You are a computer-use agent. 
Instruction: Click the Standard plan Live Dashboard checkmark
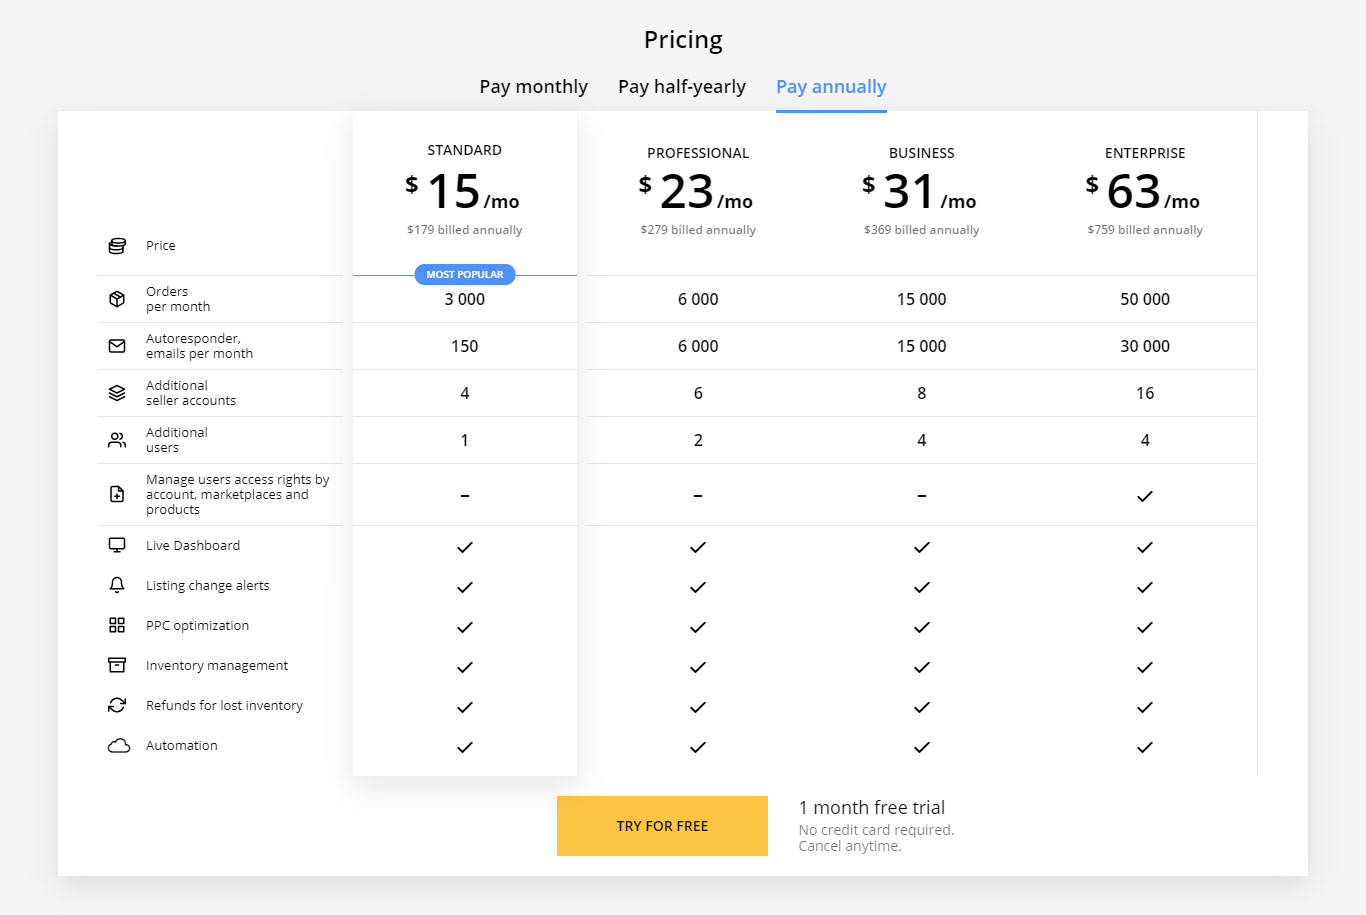[465, 547]
